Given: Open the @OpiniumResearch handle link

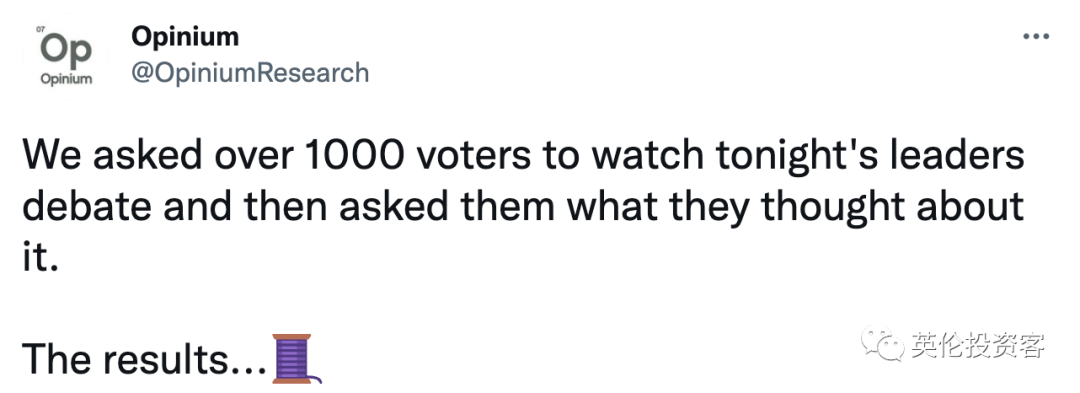Looking at the screenshot, I should tap(250, 72).
